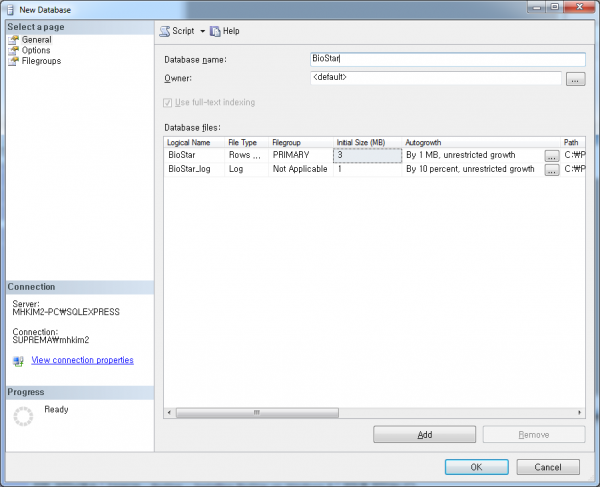Open autogrowth settings for BioStar_log file

pyautogui.click(x=551, y=170)
